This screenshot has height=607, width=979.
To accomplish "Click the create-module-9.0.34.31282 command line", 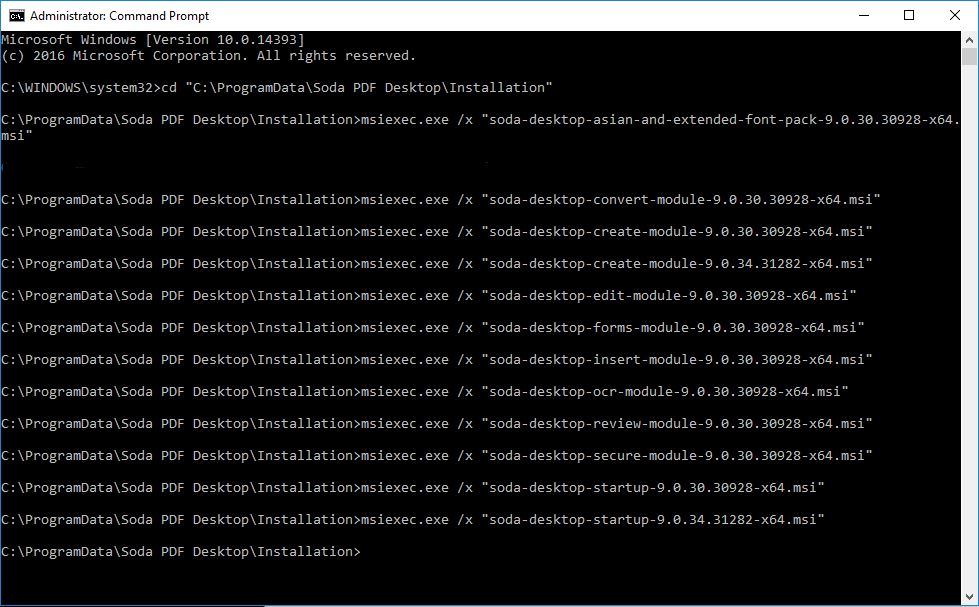I will pyautogui.click(x=436, y=264).
